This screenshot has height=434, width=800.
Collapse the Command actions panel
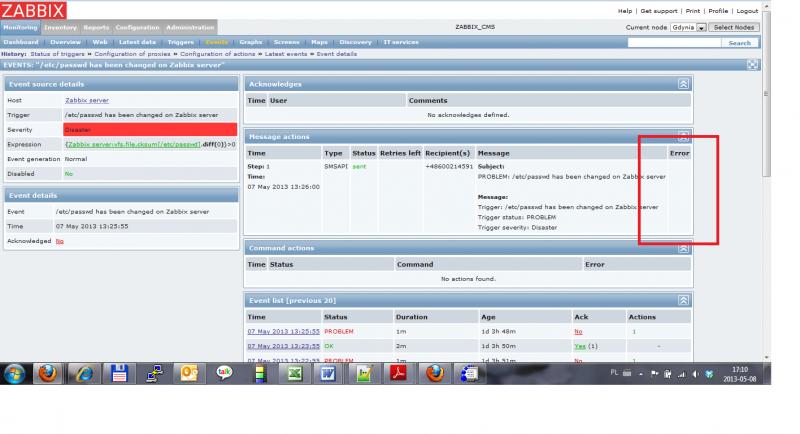click(683, 248)
